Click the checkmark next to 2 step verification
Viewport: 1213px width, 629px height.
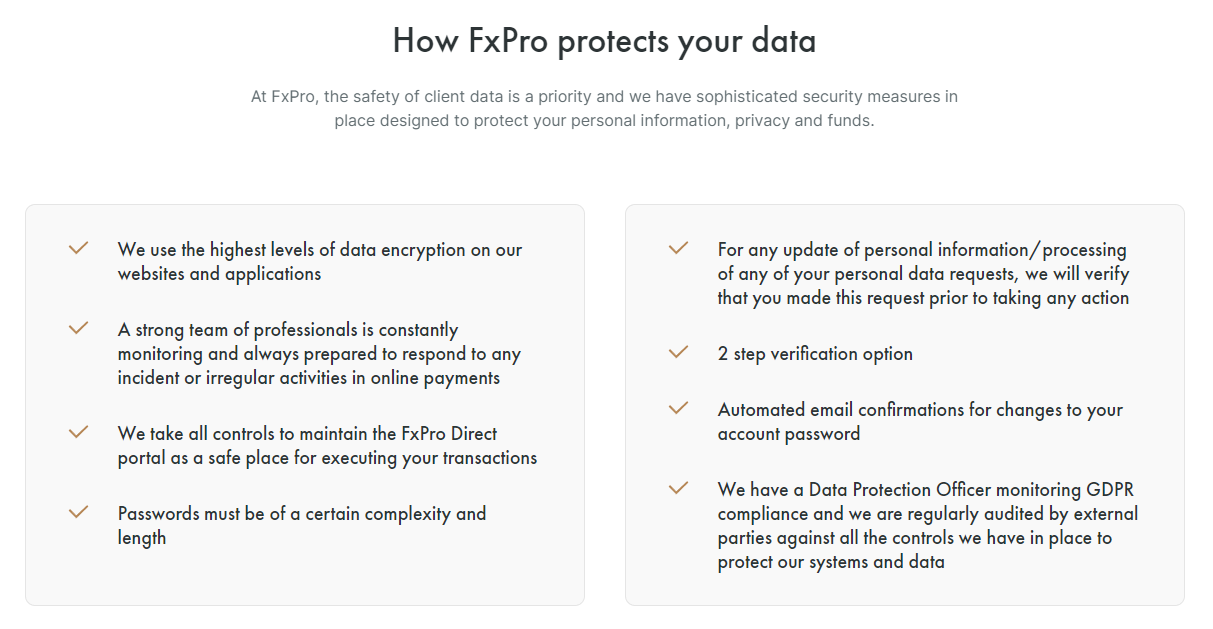(678, 352)
